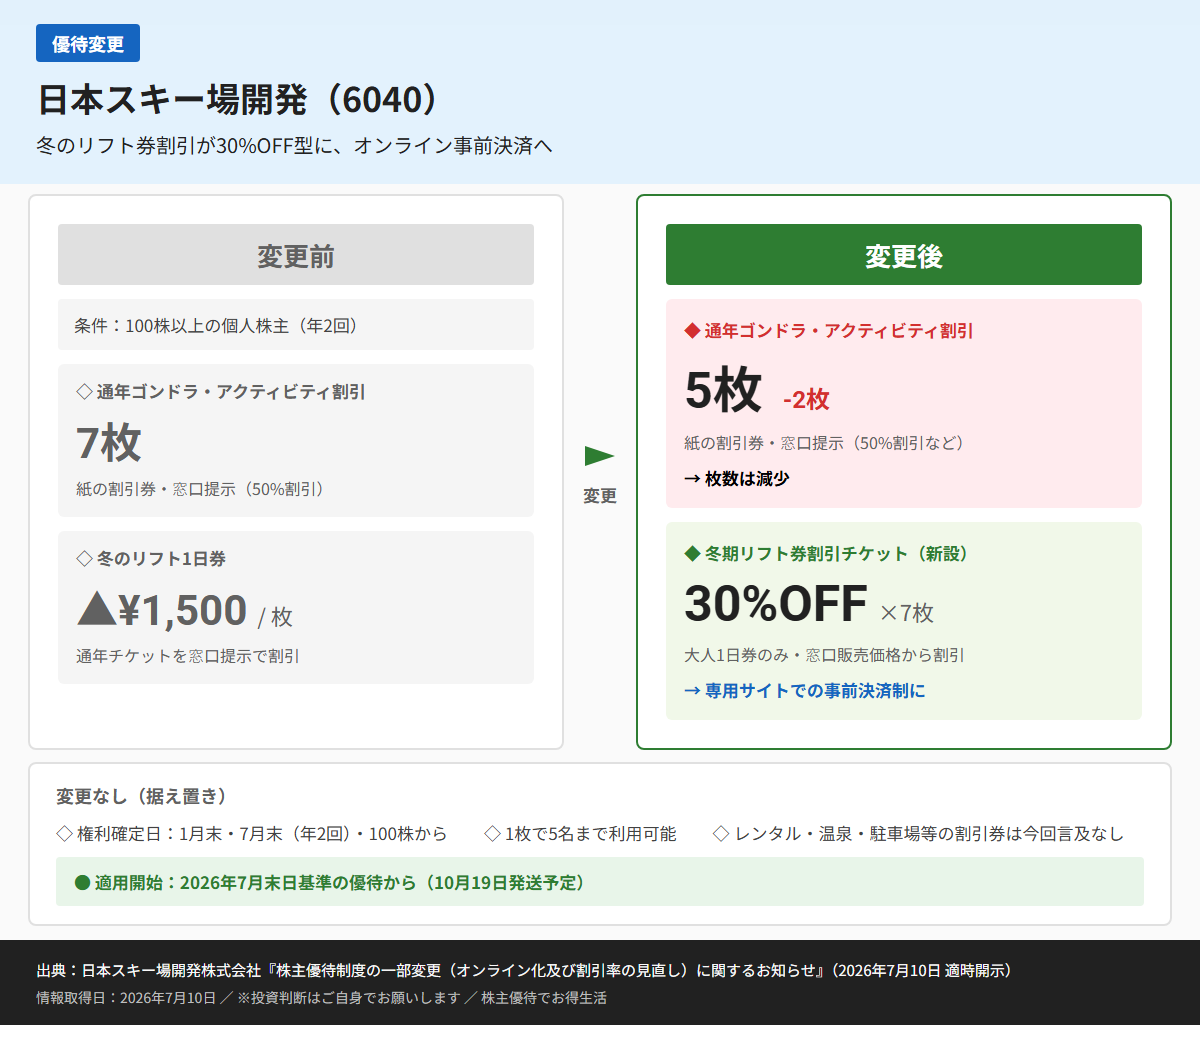Click the 適用開始：2026年7月末日基準 notice
This screenshot has height=1049, width=1200.
[x=600, y=882]
